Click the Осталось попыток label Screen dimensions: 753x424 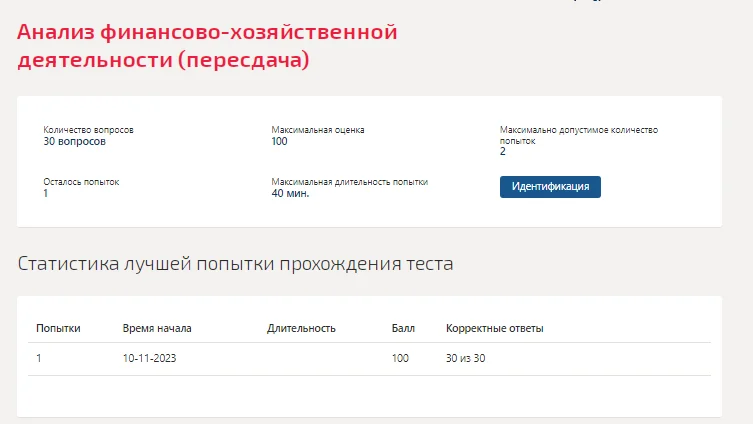click(81, 182)
